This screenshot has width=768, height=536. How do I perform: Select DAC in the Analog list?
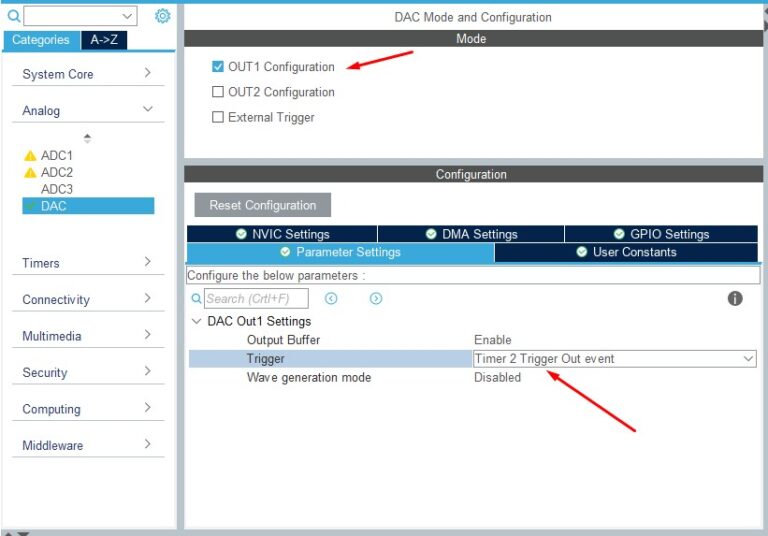[x=54, y=206]
